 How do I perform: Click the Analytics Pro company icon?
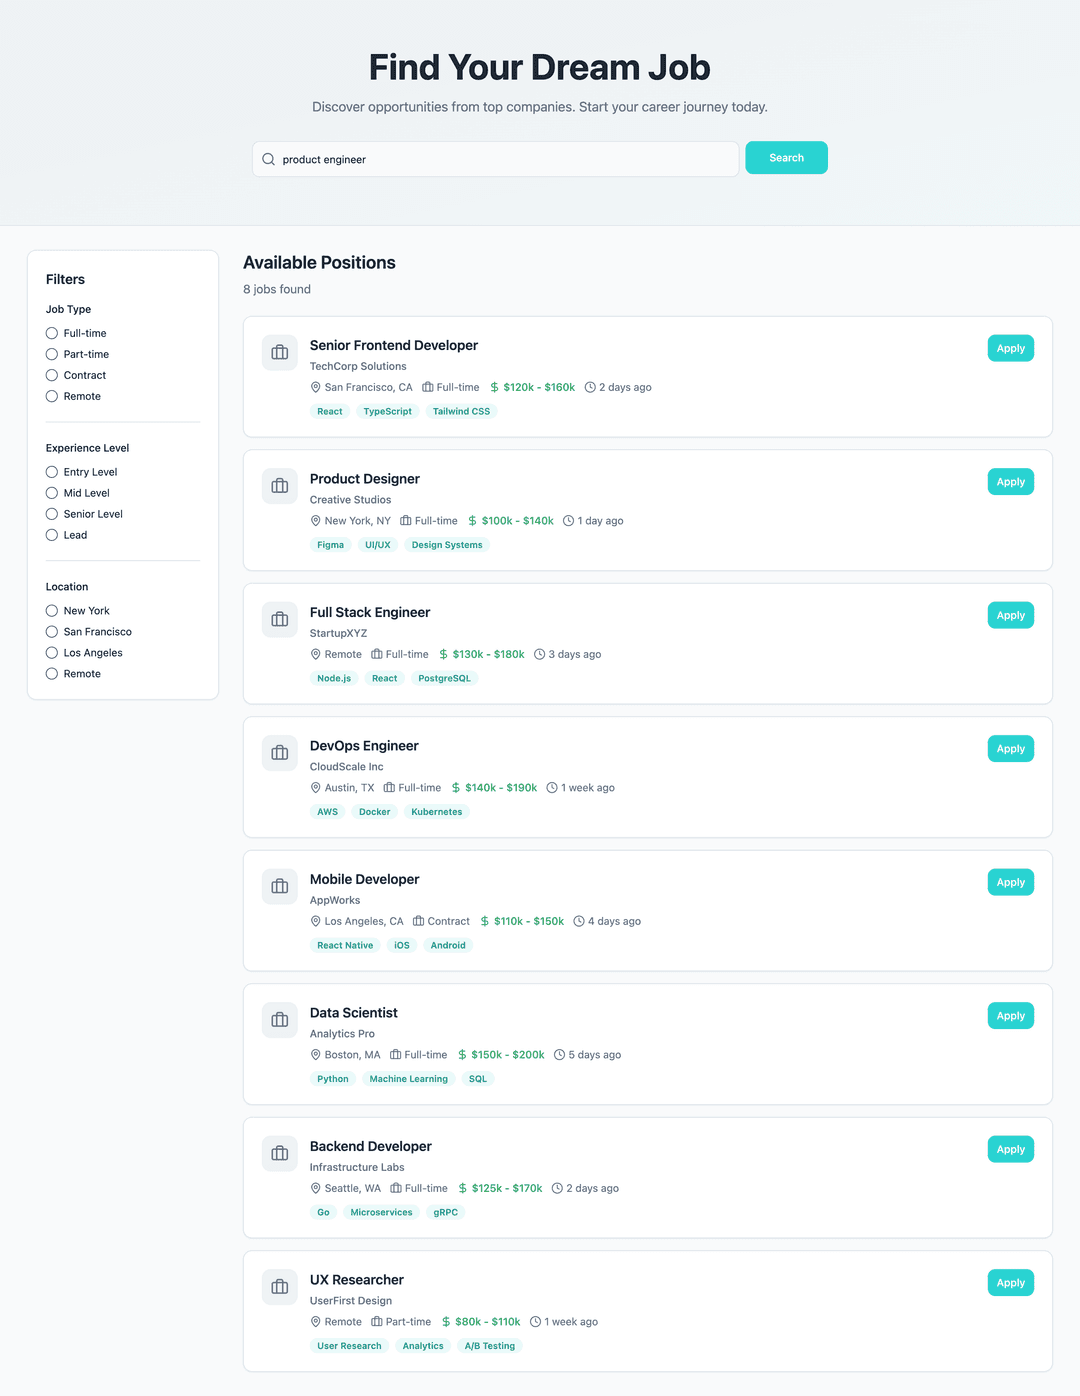point(279,1019)
